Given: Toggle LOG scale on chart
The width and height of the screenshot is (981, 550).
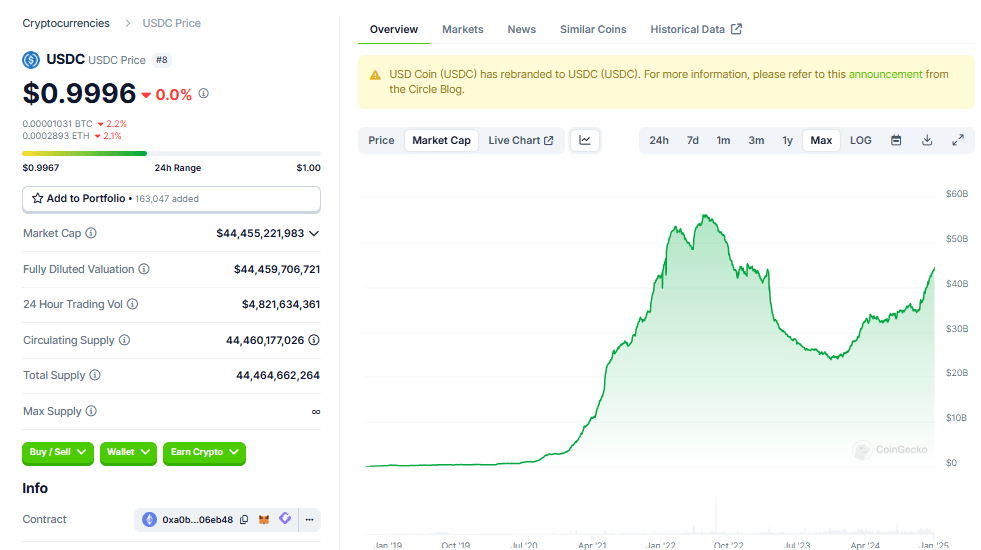Looking at the screenshot, I should pos(860,140).
